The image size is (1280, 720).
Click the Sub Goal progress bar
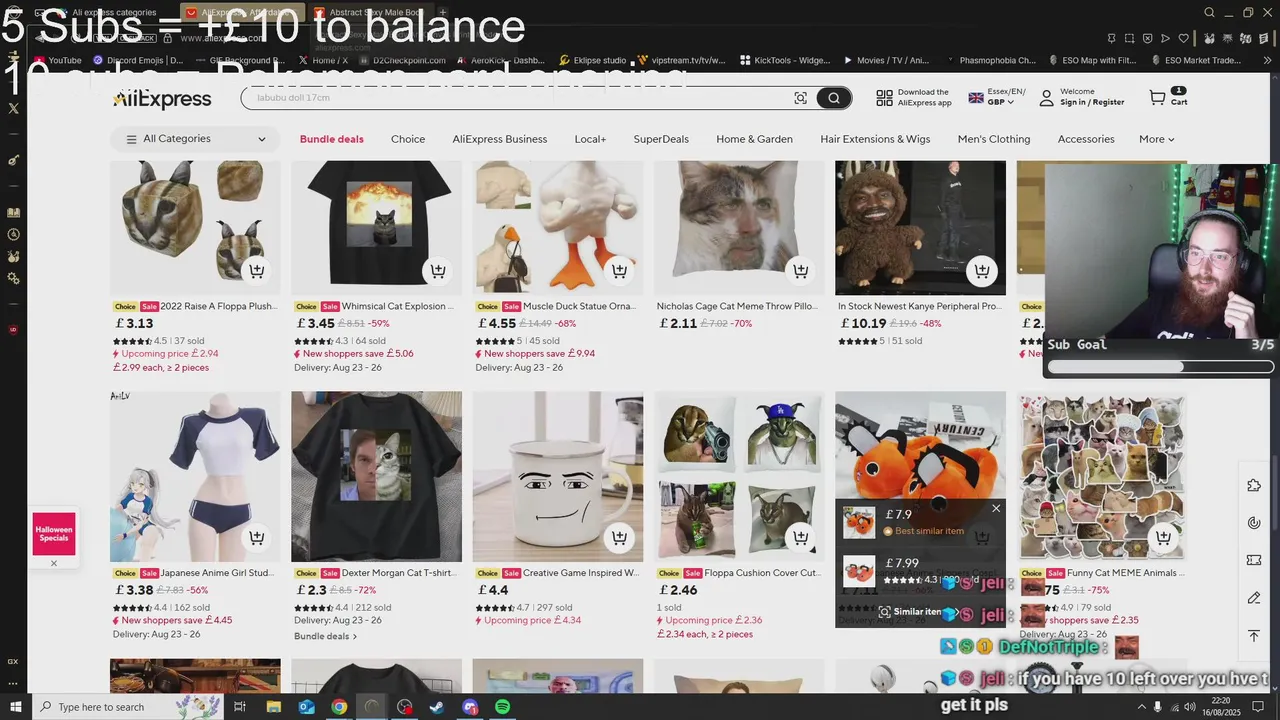pyautogui.click(x=1160, y=367)
